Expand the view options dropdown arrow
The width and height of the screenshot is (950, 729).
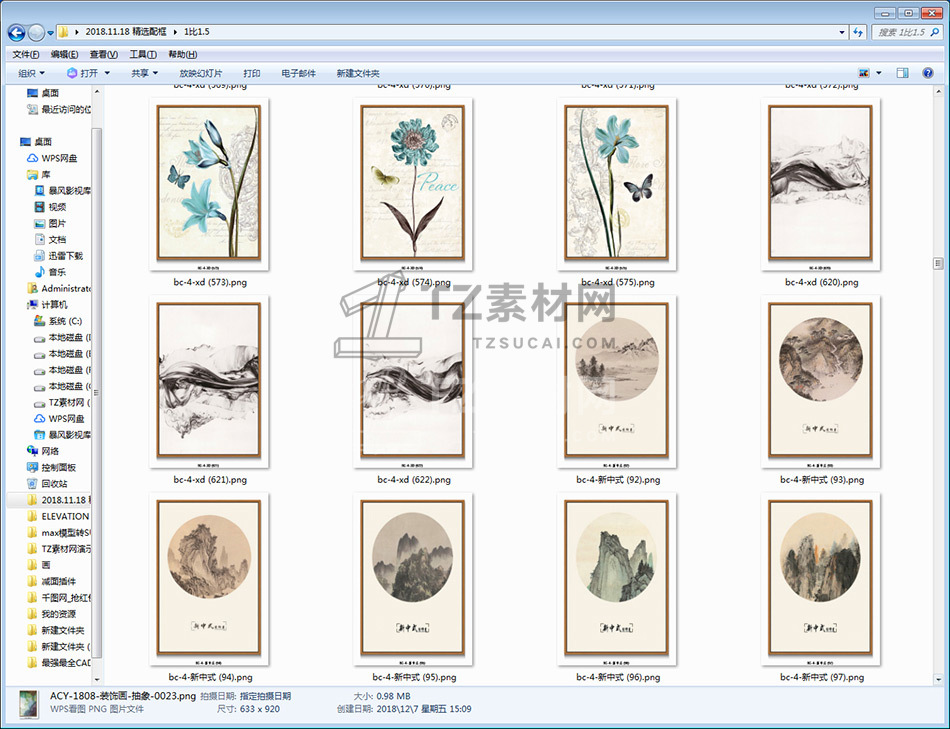tap(879, 73)
